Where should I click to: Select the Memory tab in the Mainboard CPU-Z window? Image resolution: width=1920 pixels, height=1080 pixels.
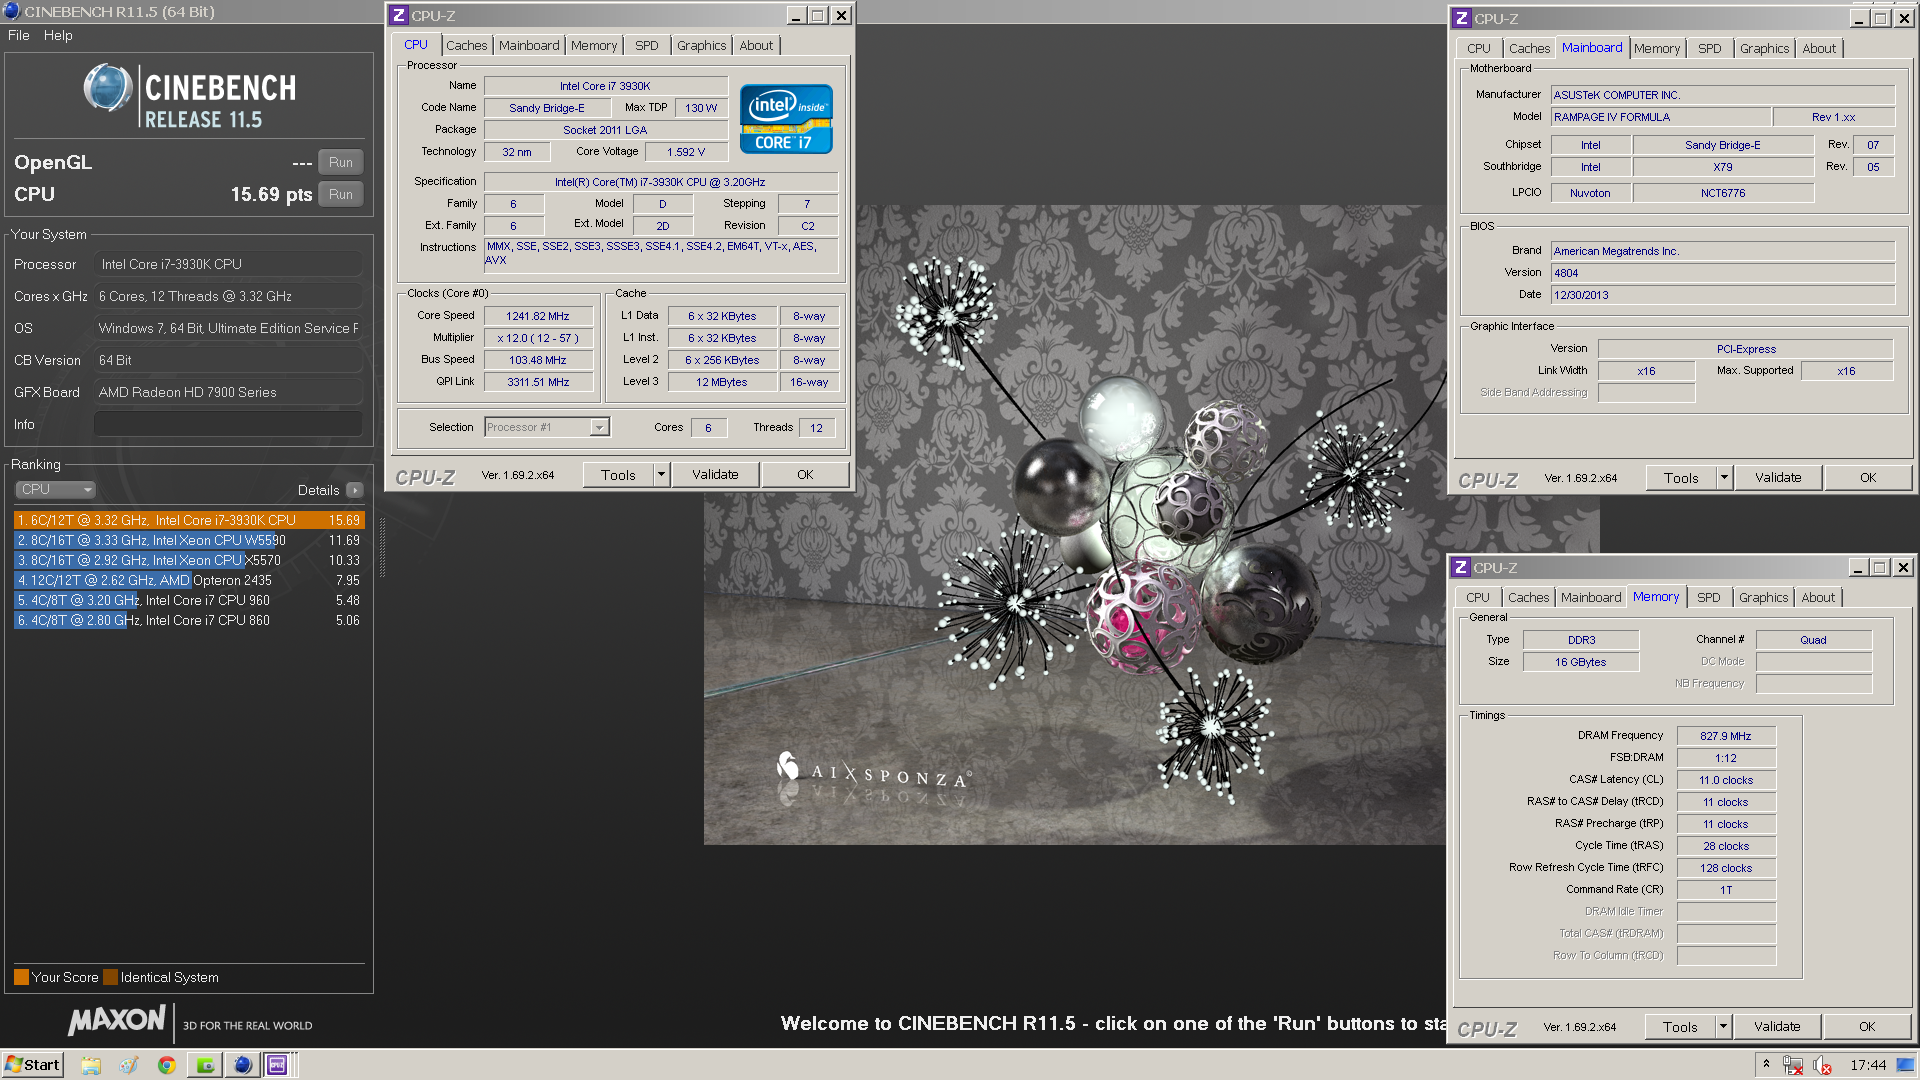(x=1657, y=49)
